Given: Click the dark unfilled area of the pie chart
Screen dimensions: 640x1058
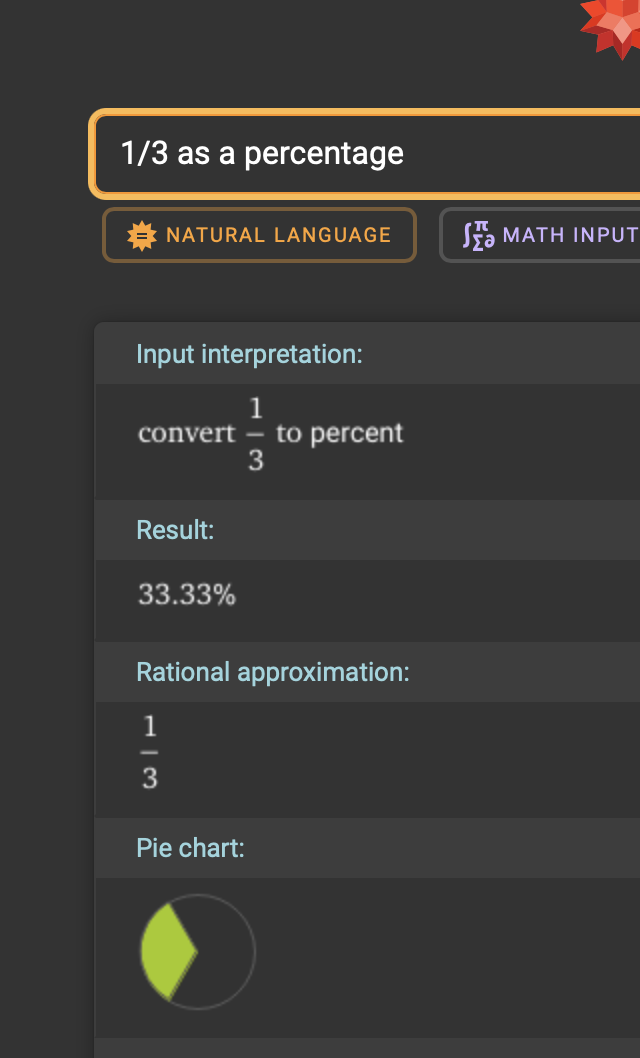Looking at the screenshot, I should [x=228, y=952].
